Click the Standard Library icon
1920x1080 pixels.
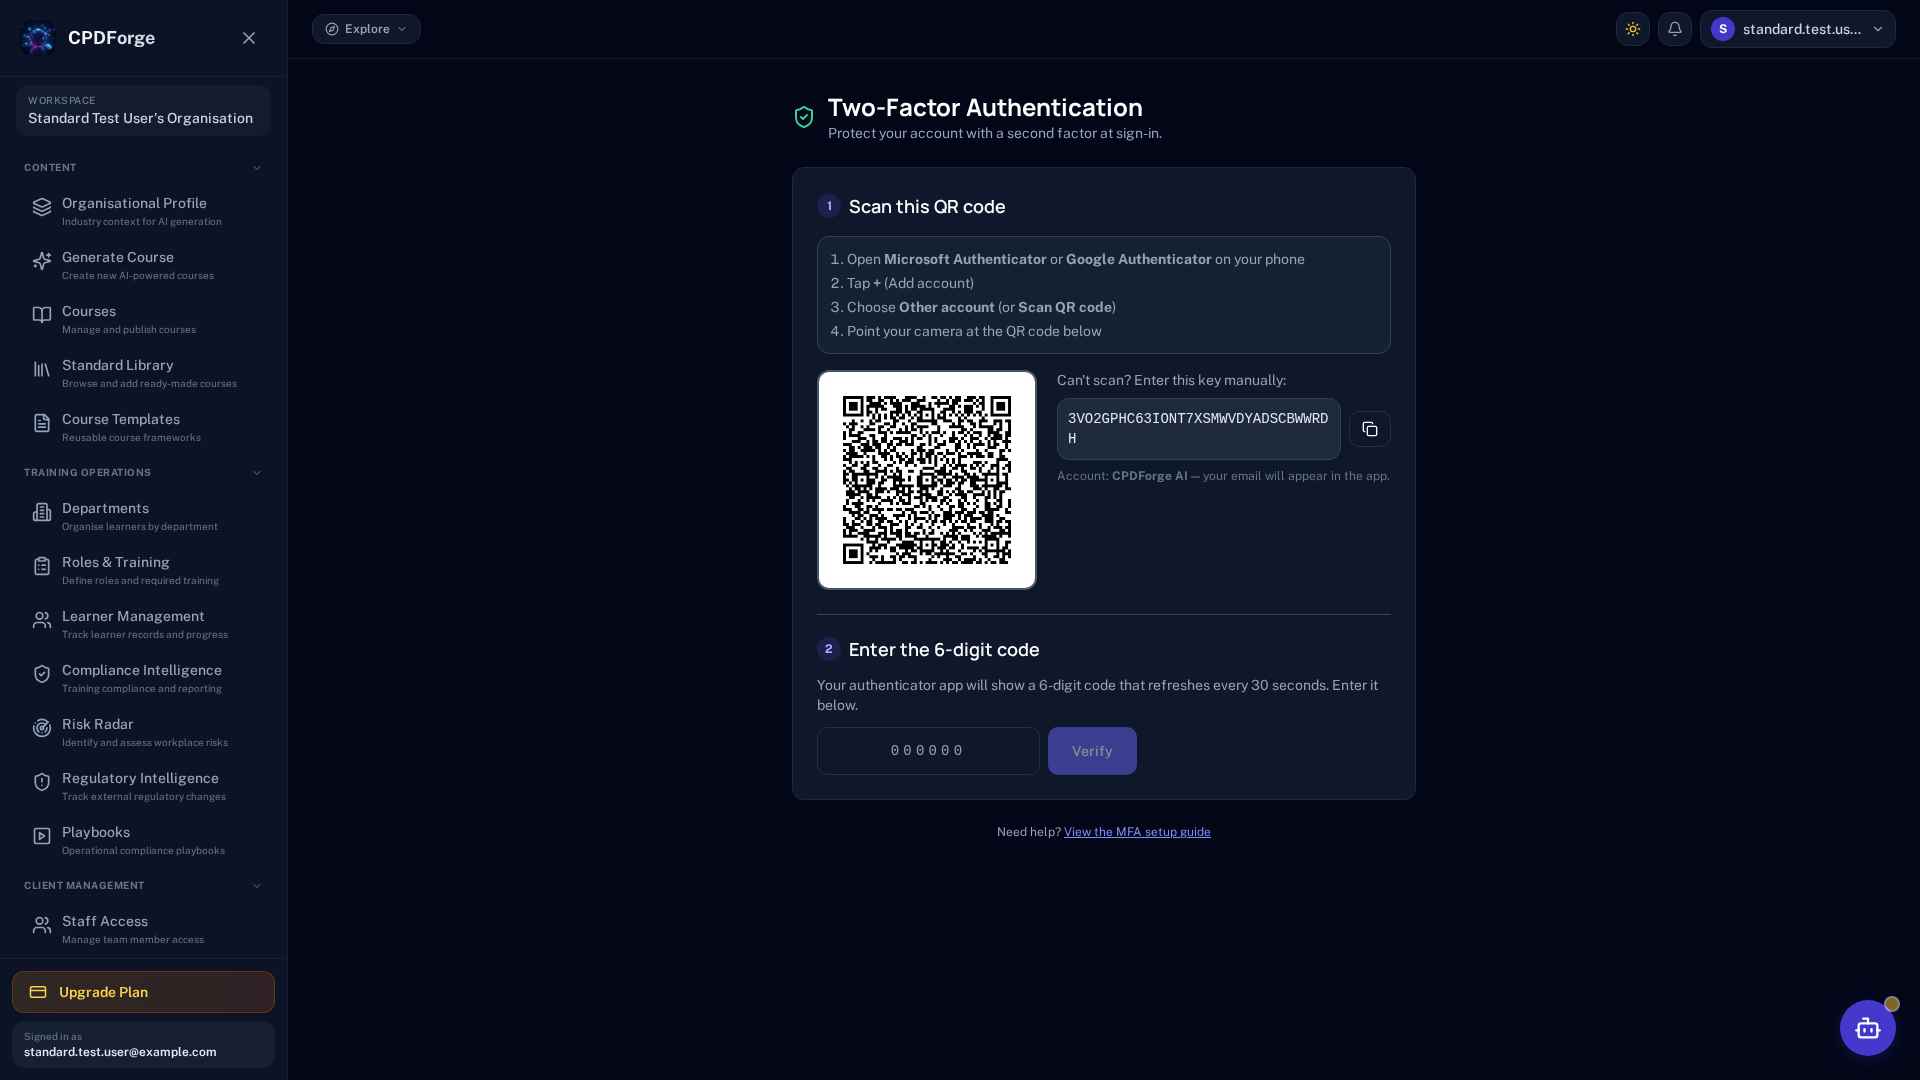point(42,369)
